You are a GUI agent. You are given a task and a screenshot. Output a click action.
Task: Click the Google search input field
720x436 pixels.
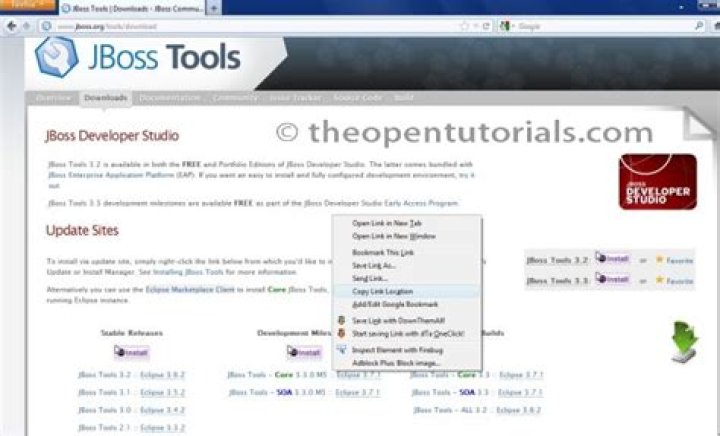coord(604,27)
